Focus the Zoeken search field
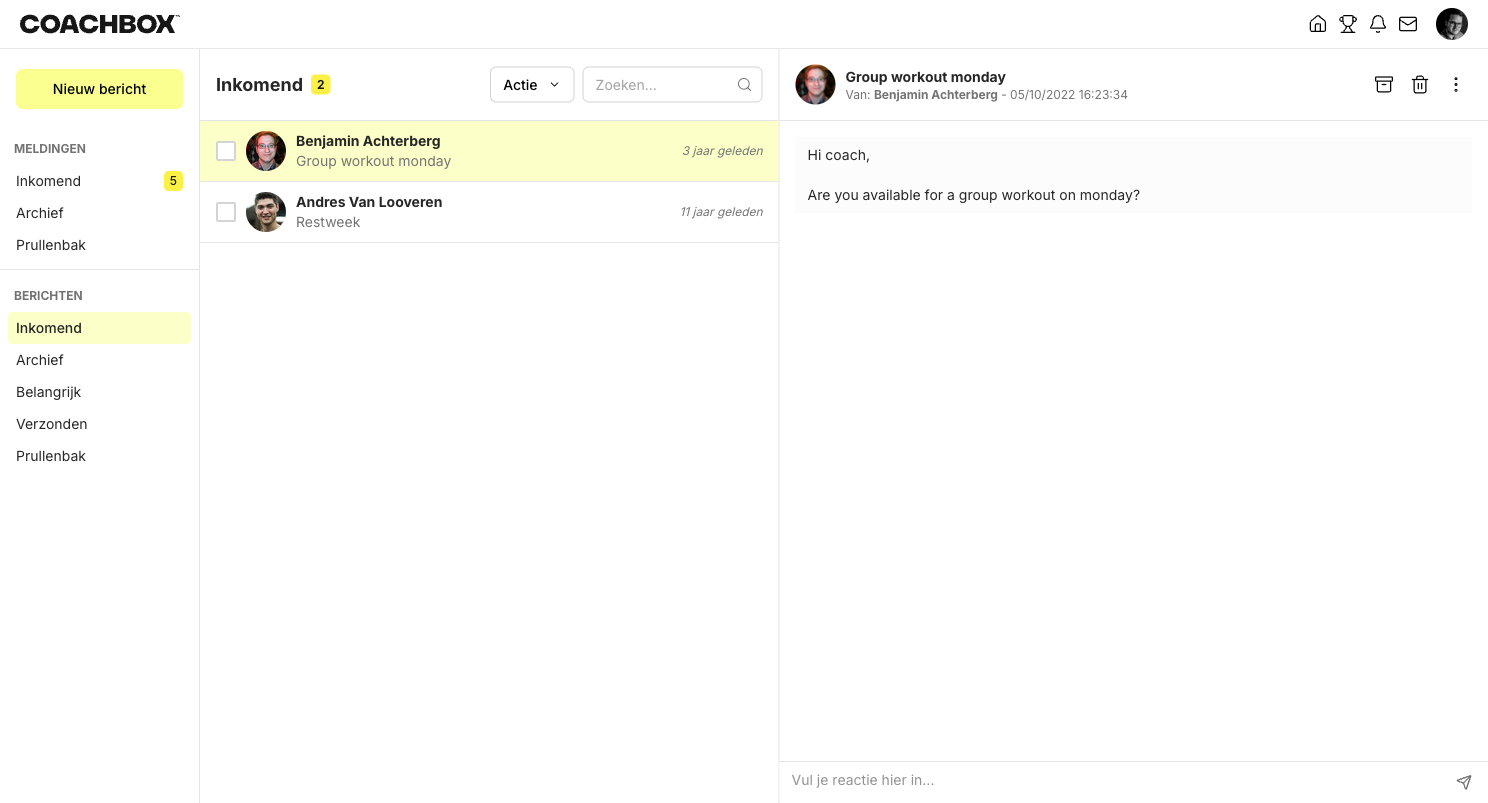1488x803 pixels. 672,85
